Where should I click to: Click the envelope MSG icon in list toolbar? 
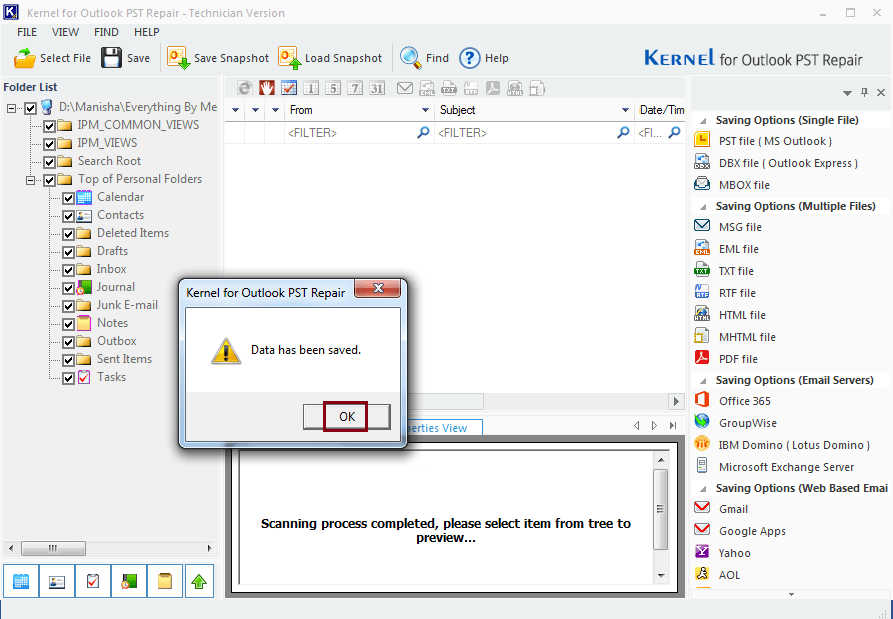pyautogui.click(x=405, y=88)
